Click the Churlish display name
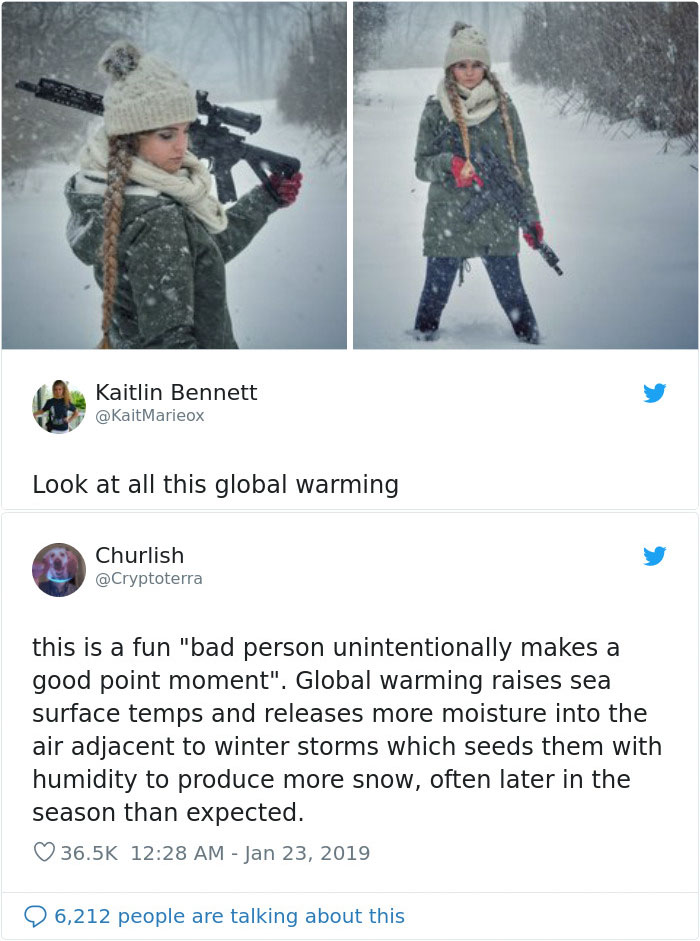 pyautogui.click(x=139, y=556)
